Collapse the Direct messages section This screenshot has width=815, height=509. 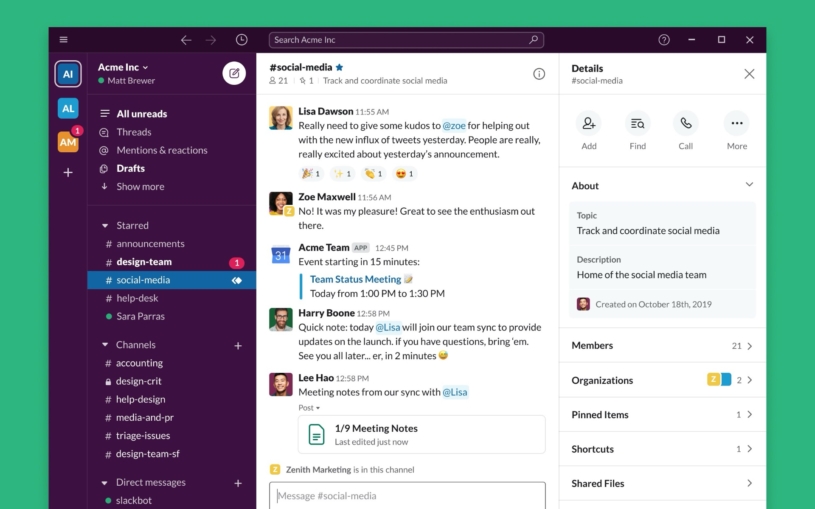coord(105,482)
